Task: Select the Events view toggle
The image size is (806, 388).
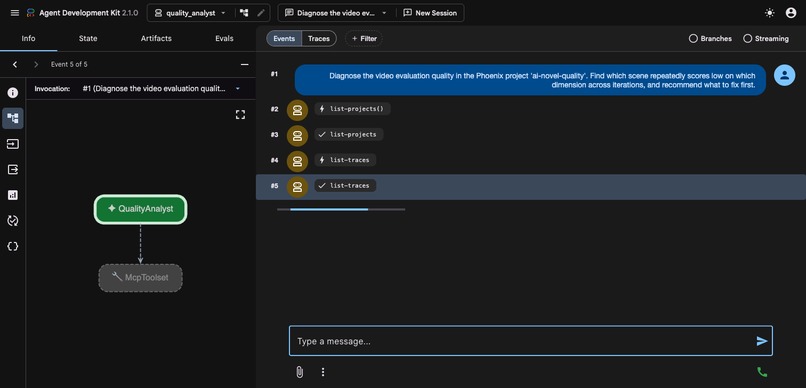Action: [x=284, y=39]
